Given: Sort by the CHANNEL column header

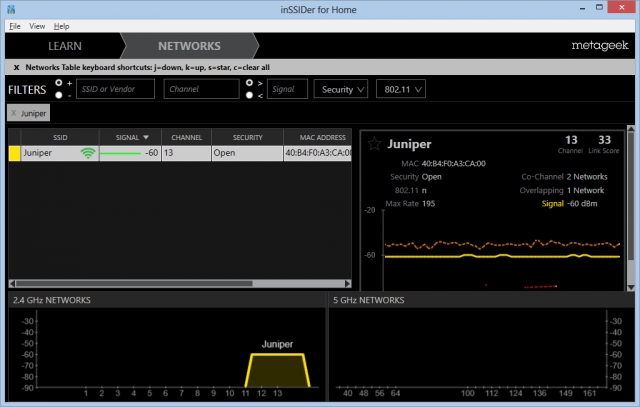Looking at the screenshot, I should [x=187, y=137].
